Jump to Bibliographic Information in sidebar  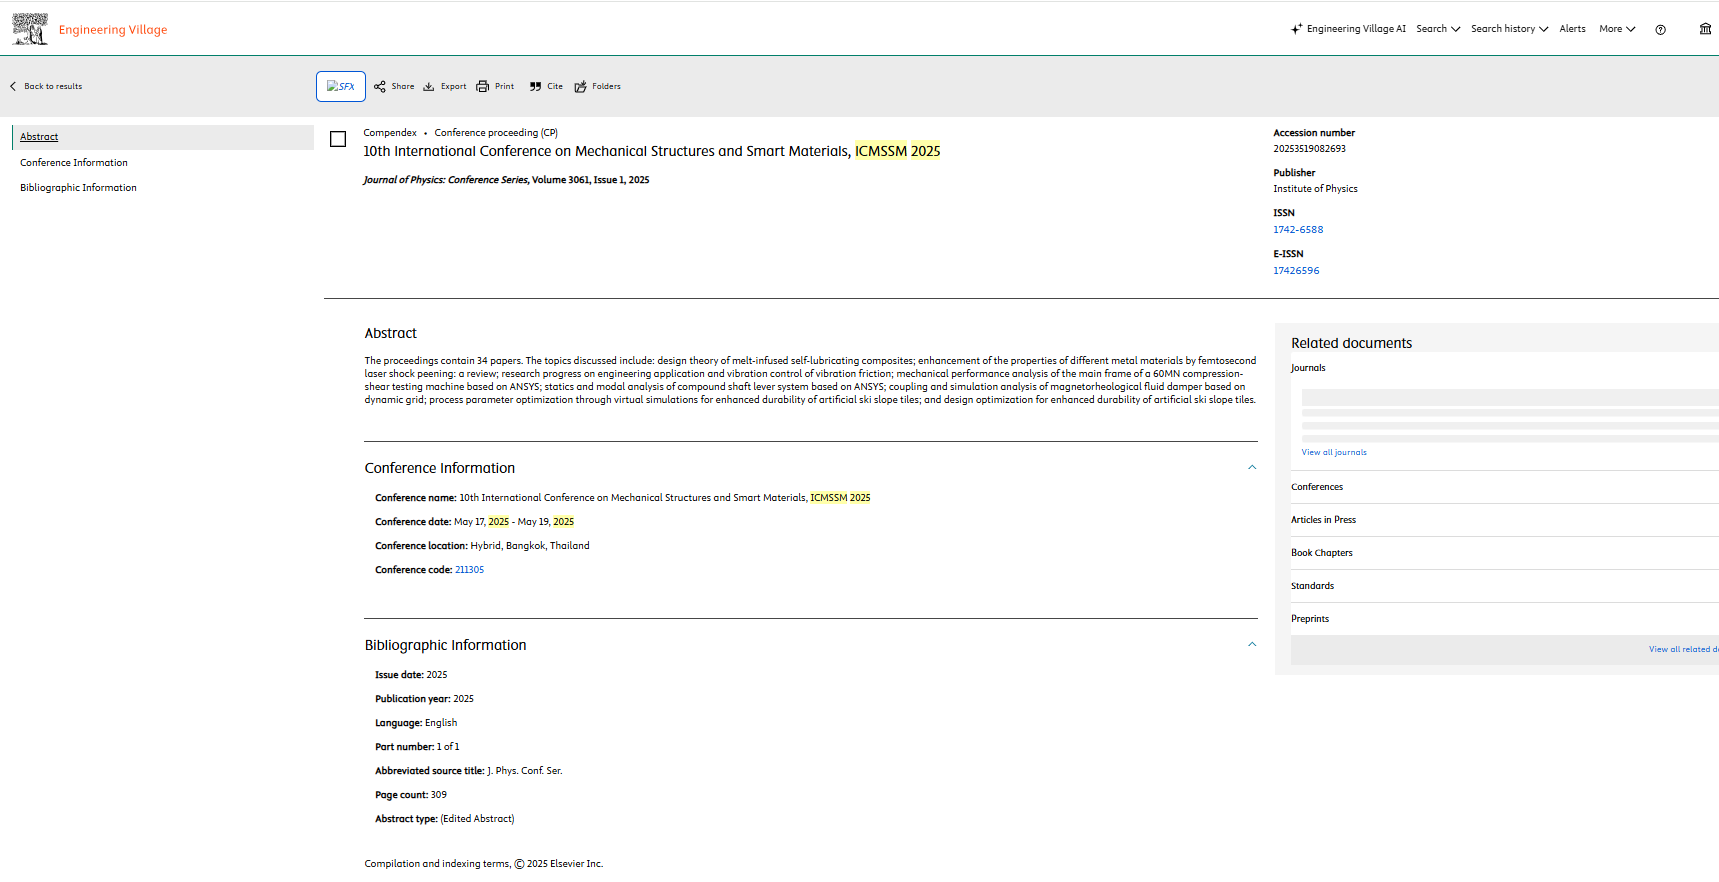click(78, 188)
